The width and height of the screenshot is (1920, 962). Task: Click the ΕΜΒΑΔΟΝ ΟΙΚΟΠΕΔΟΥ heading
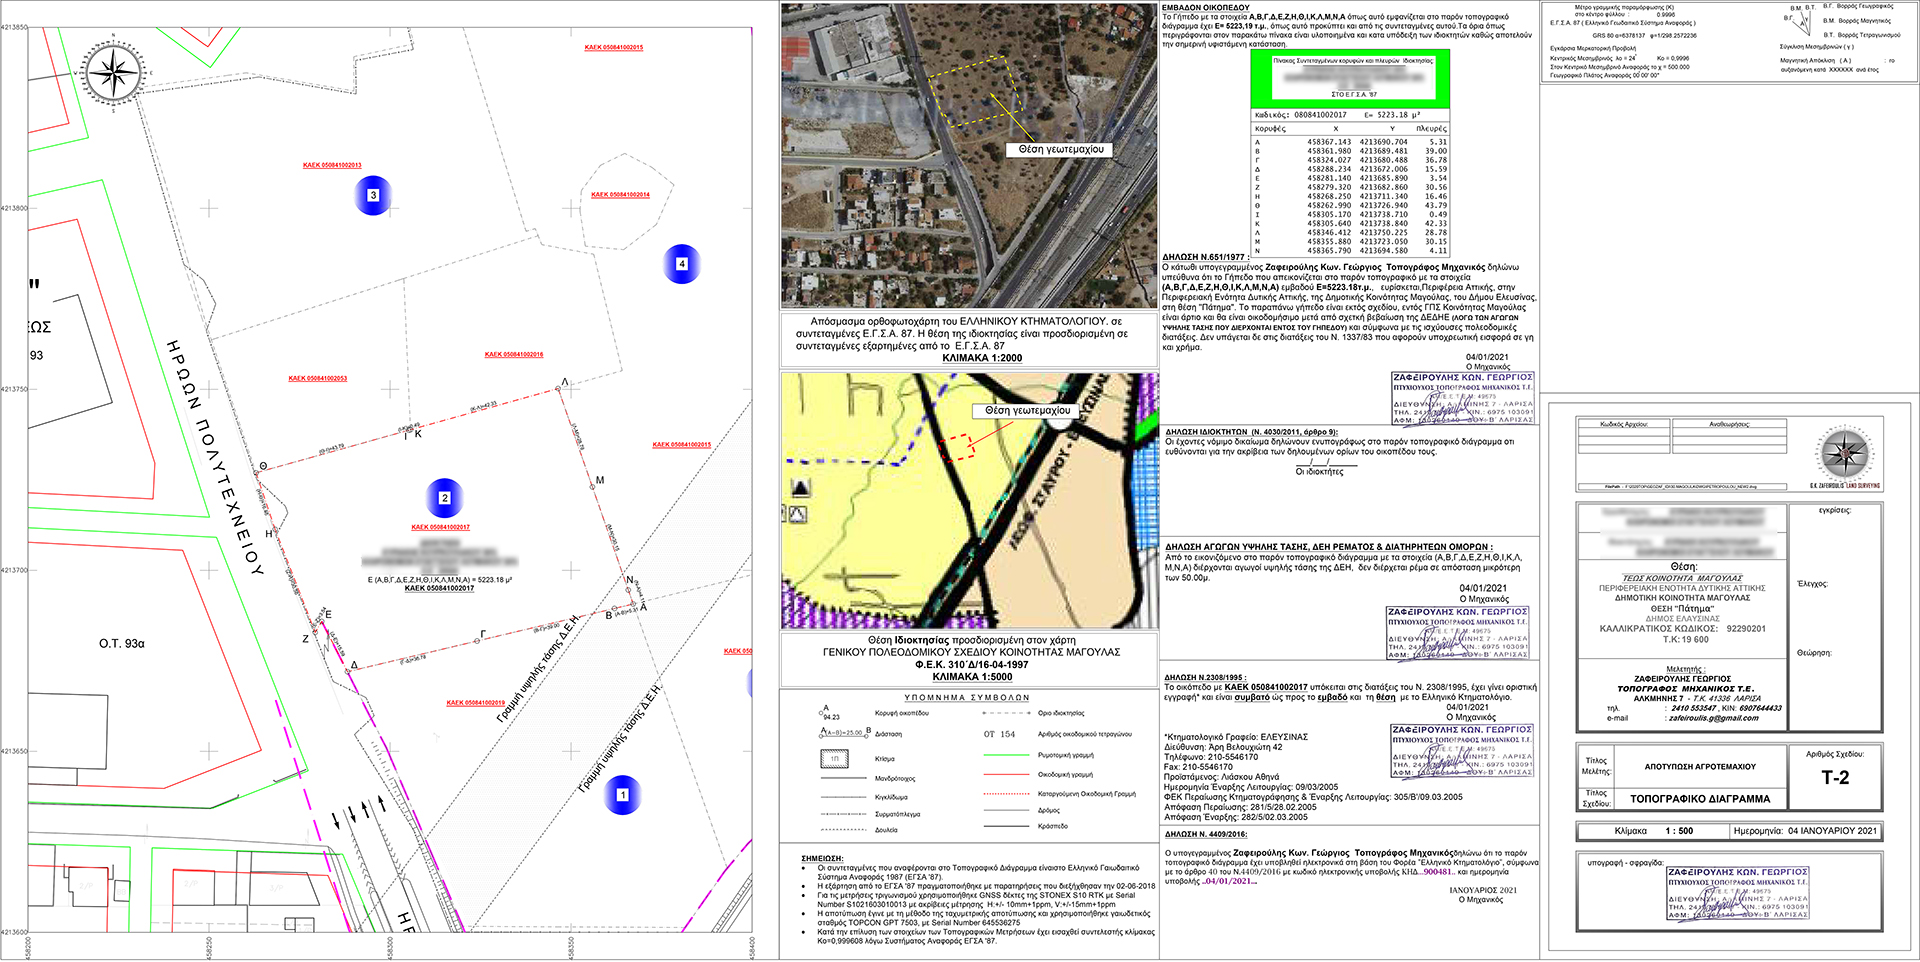pos(1205,7)
